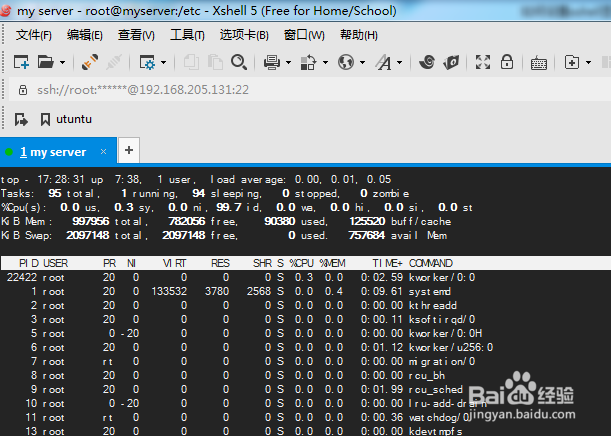611x436 pixels.
Task: Click the migration/0 command text
Action: tap(442, 362)
